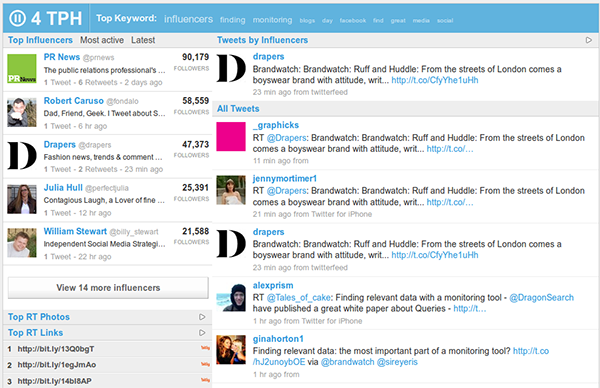
Task: Open the PR News green avatar
Action: pyautogui.click(x=22, y=69)
